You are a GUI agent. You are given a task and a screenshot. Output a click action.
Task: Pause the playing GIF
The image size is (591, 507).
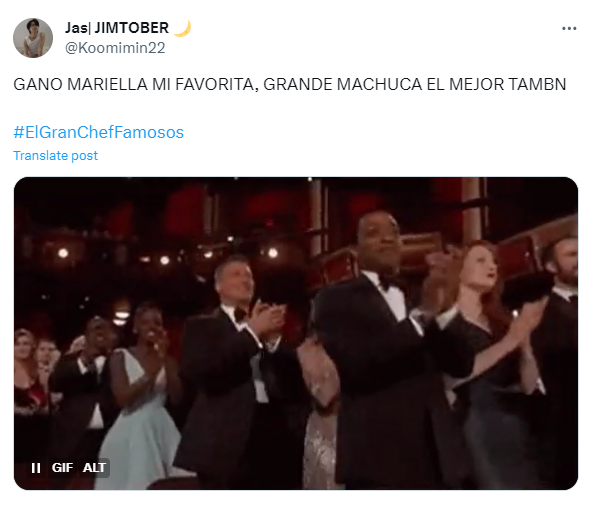pos(36,468)
